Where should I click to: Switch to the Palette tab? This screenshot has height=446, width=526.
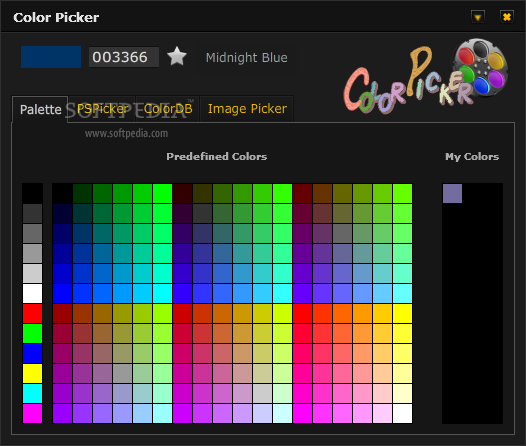(40, 109)
